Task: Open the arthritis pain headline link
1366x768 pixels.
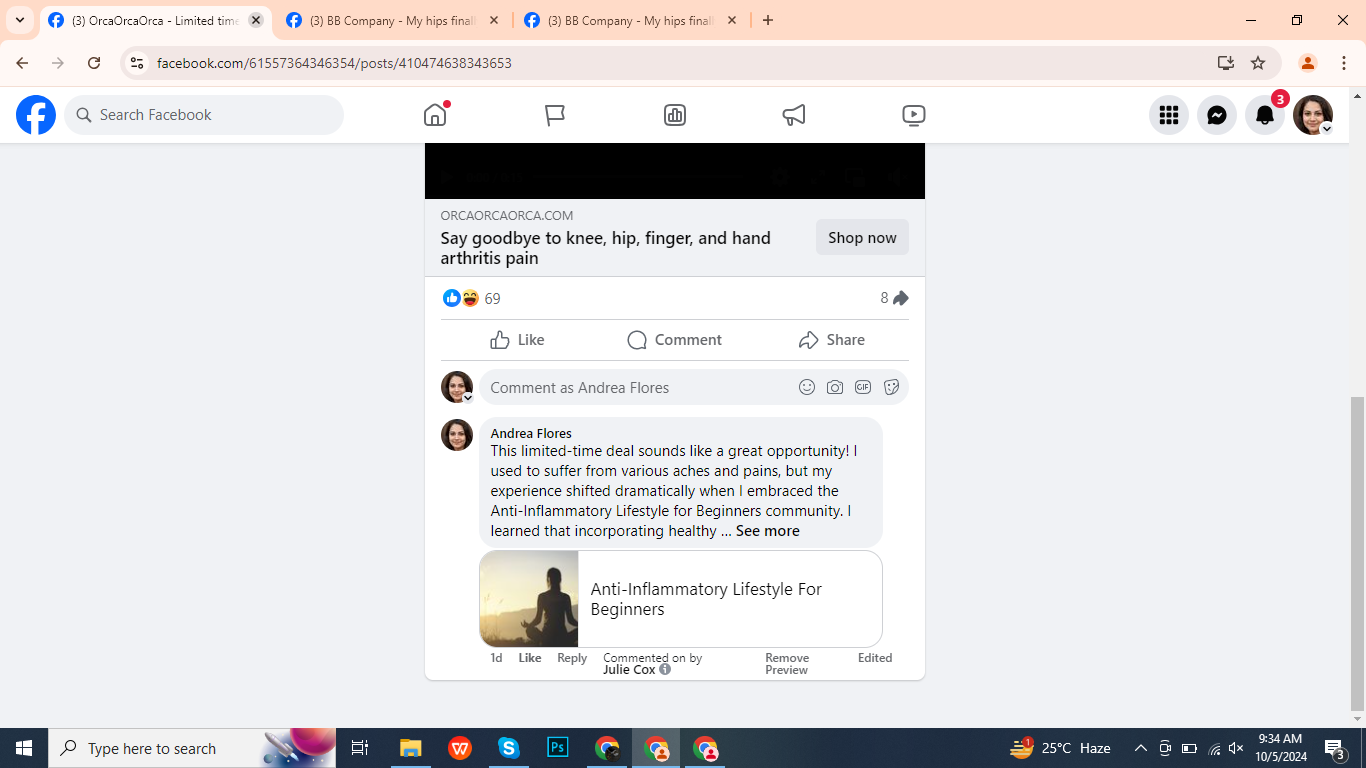Action: click(x=606, y=248)
